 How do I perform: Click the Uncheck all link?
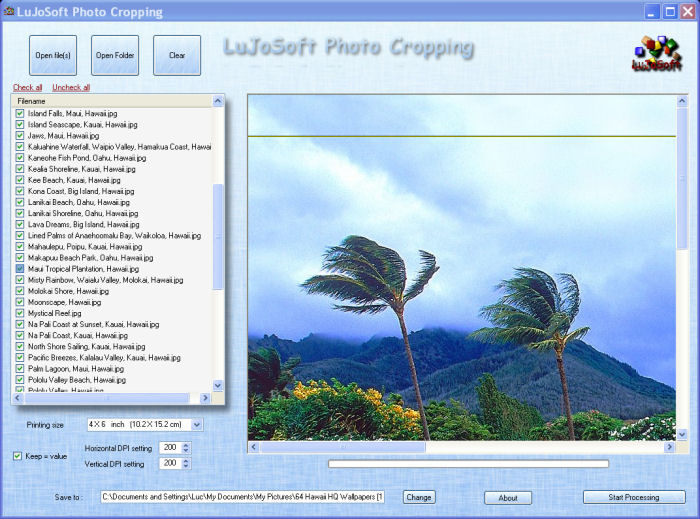pyautogui.click(x=71, y=87)
